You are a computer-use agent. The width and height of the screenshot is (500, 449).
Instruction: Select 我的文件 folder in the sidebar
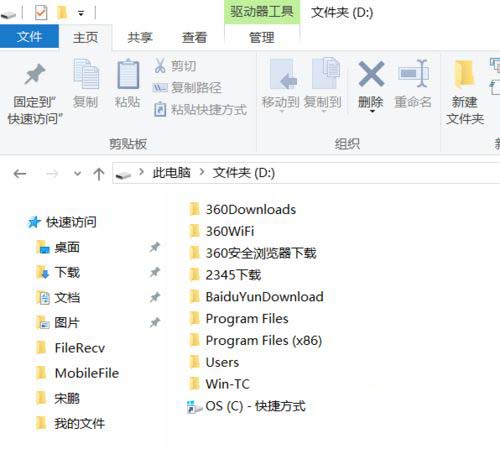pyautogui.click(x=80, y=423)
